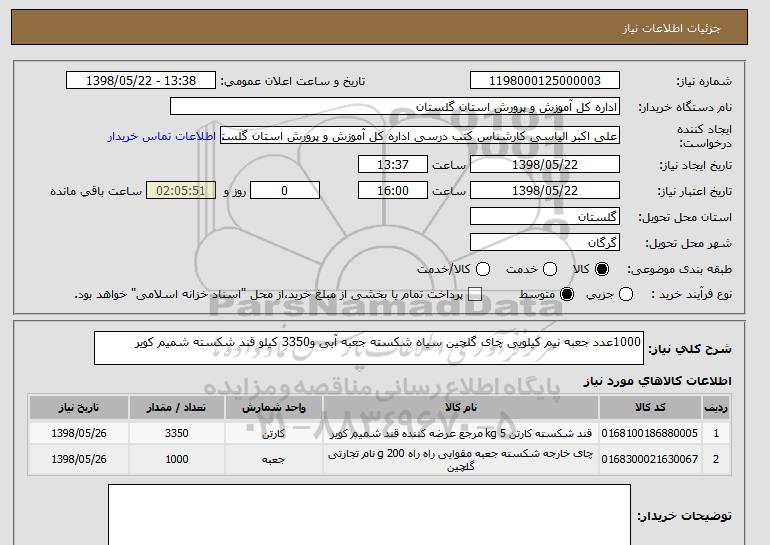770x545 pixels.
Task: Click the need number field 1198000125000003
Action: point(545,81)
